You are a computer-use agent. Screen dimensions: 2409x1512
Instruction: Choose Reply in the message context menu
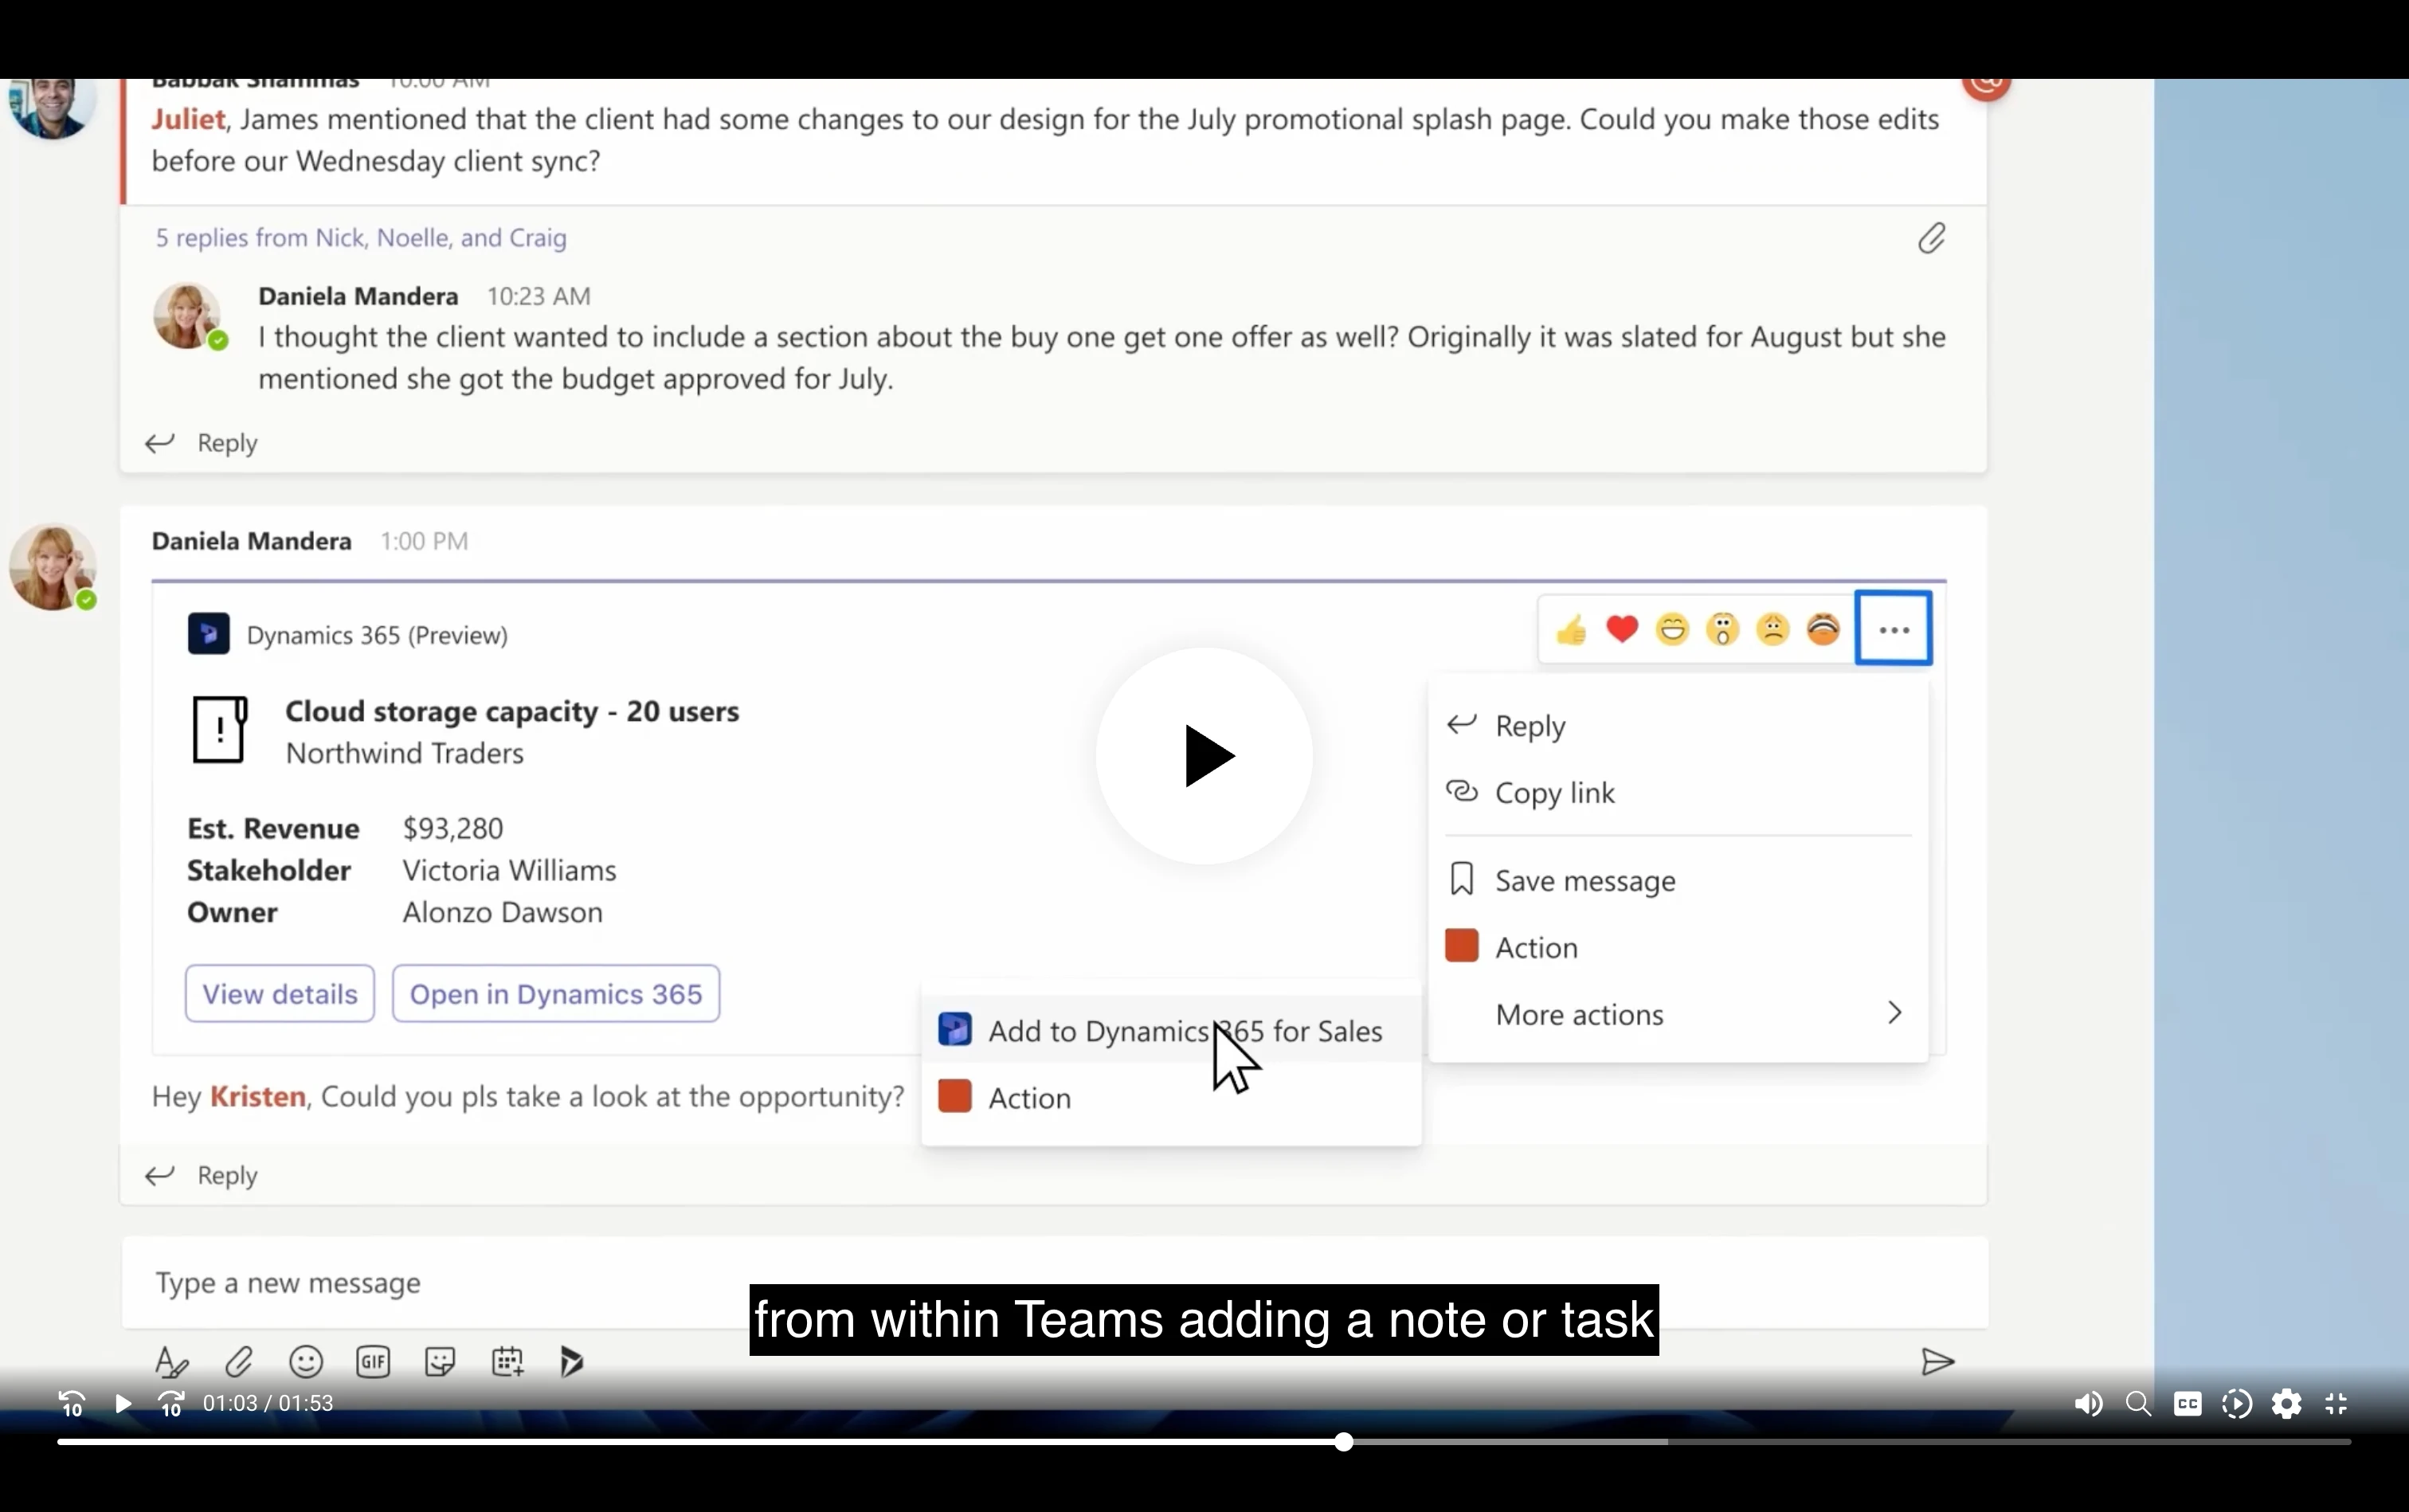pyautogui.click(x=1678, y=725)
